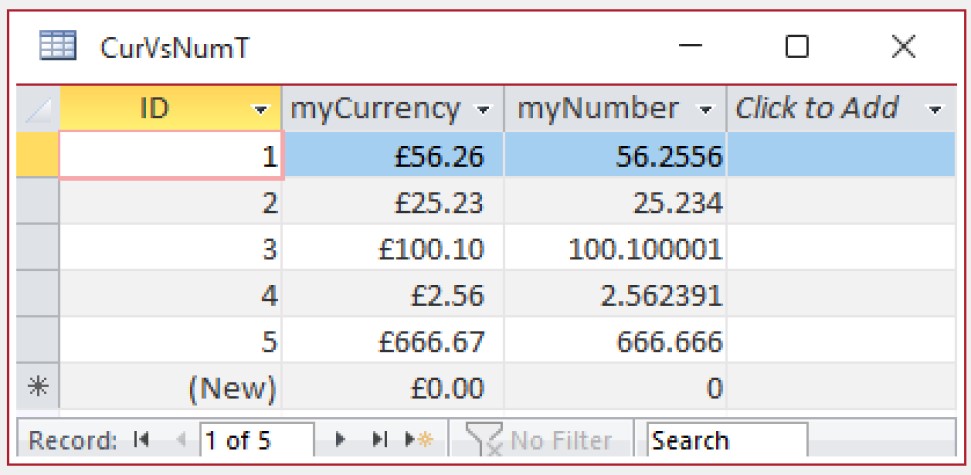This screenshot has height=475, width=971.
Task: Maximize the CurVsNumT table window
Action: 797,47
